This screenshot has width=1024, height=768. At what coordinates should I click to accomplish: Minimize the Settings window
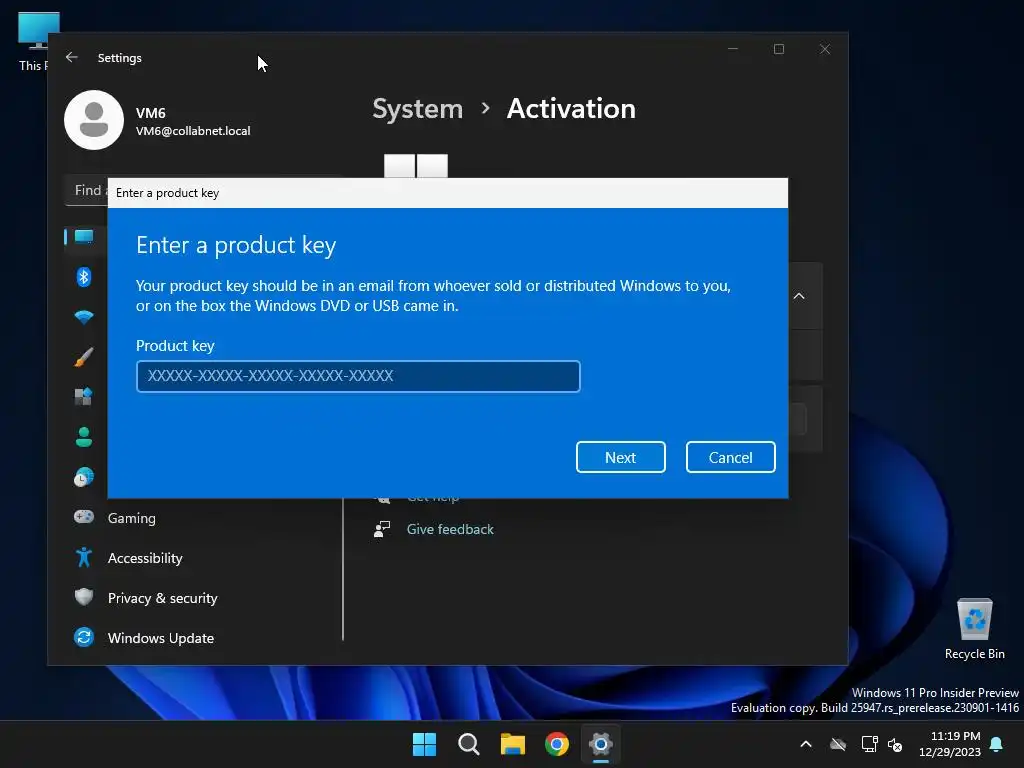click(733, 49)
